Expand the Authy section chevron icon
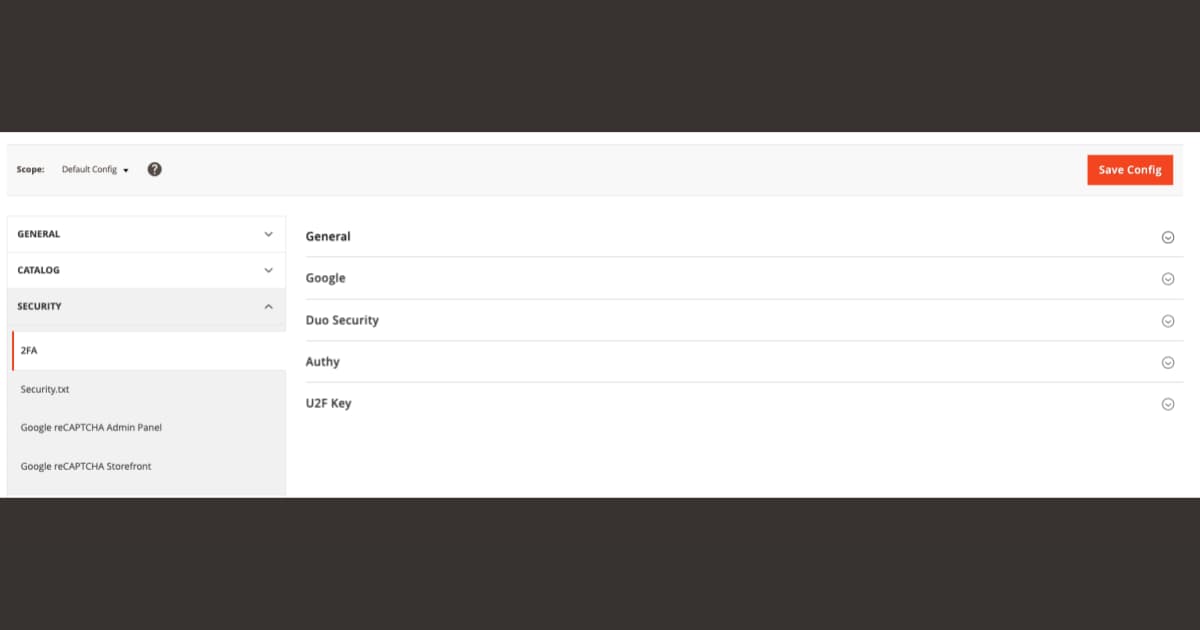 tap(1168, 362)
